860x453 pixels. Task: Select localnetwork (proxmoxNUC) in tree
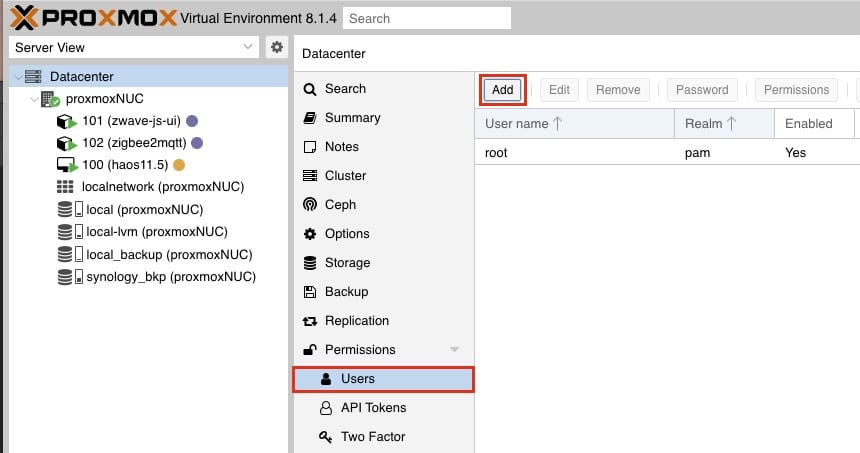(163, 187)
